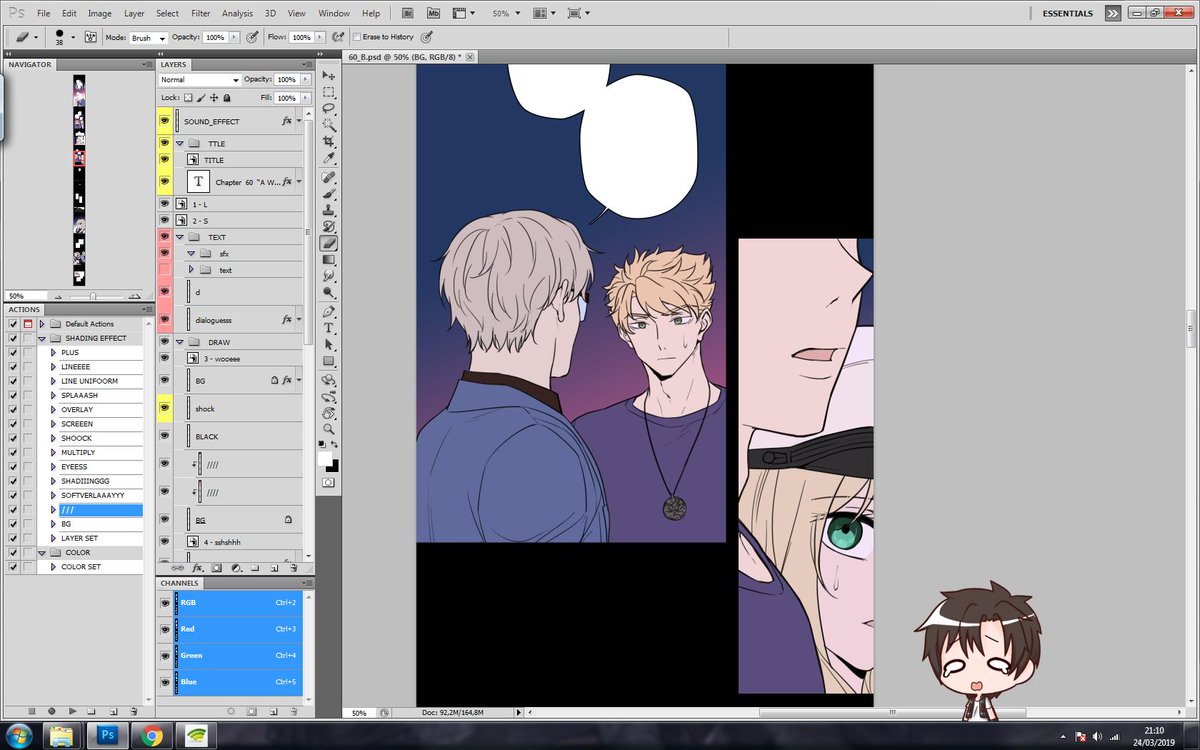Collapse the SHADING EFFECT action set
The height and width of the screenshot is (750, 1200).
(x=42, y=338)
